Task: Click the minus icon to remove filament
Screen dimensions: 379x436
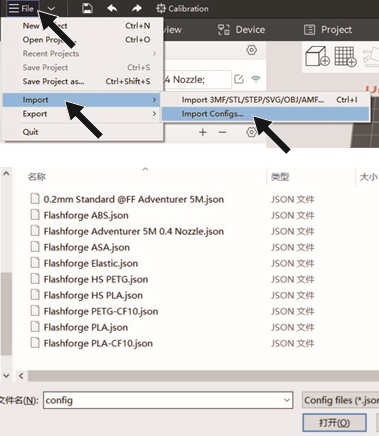Action: pyautogui.click(x=222, y=132)
